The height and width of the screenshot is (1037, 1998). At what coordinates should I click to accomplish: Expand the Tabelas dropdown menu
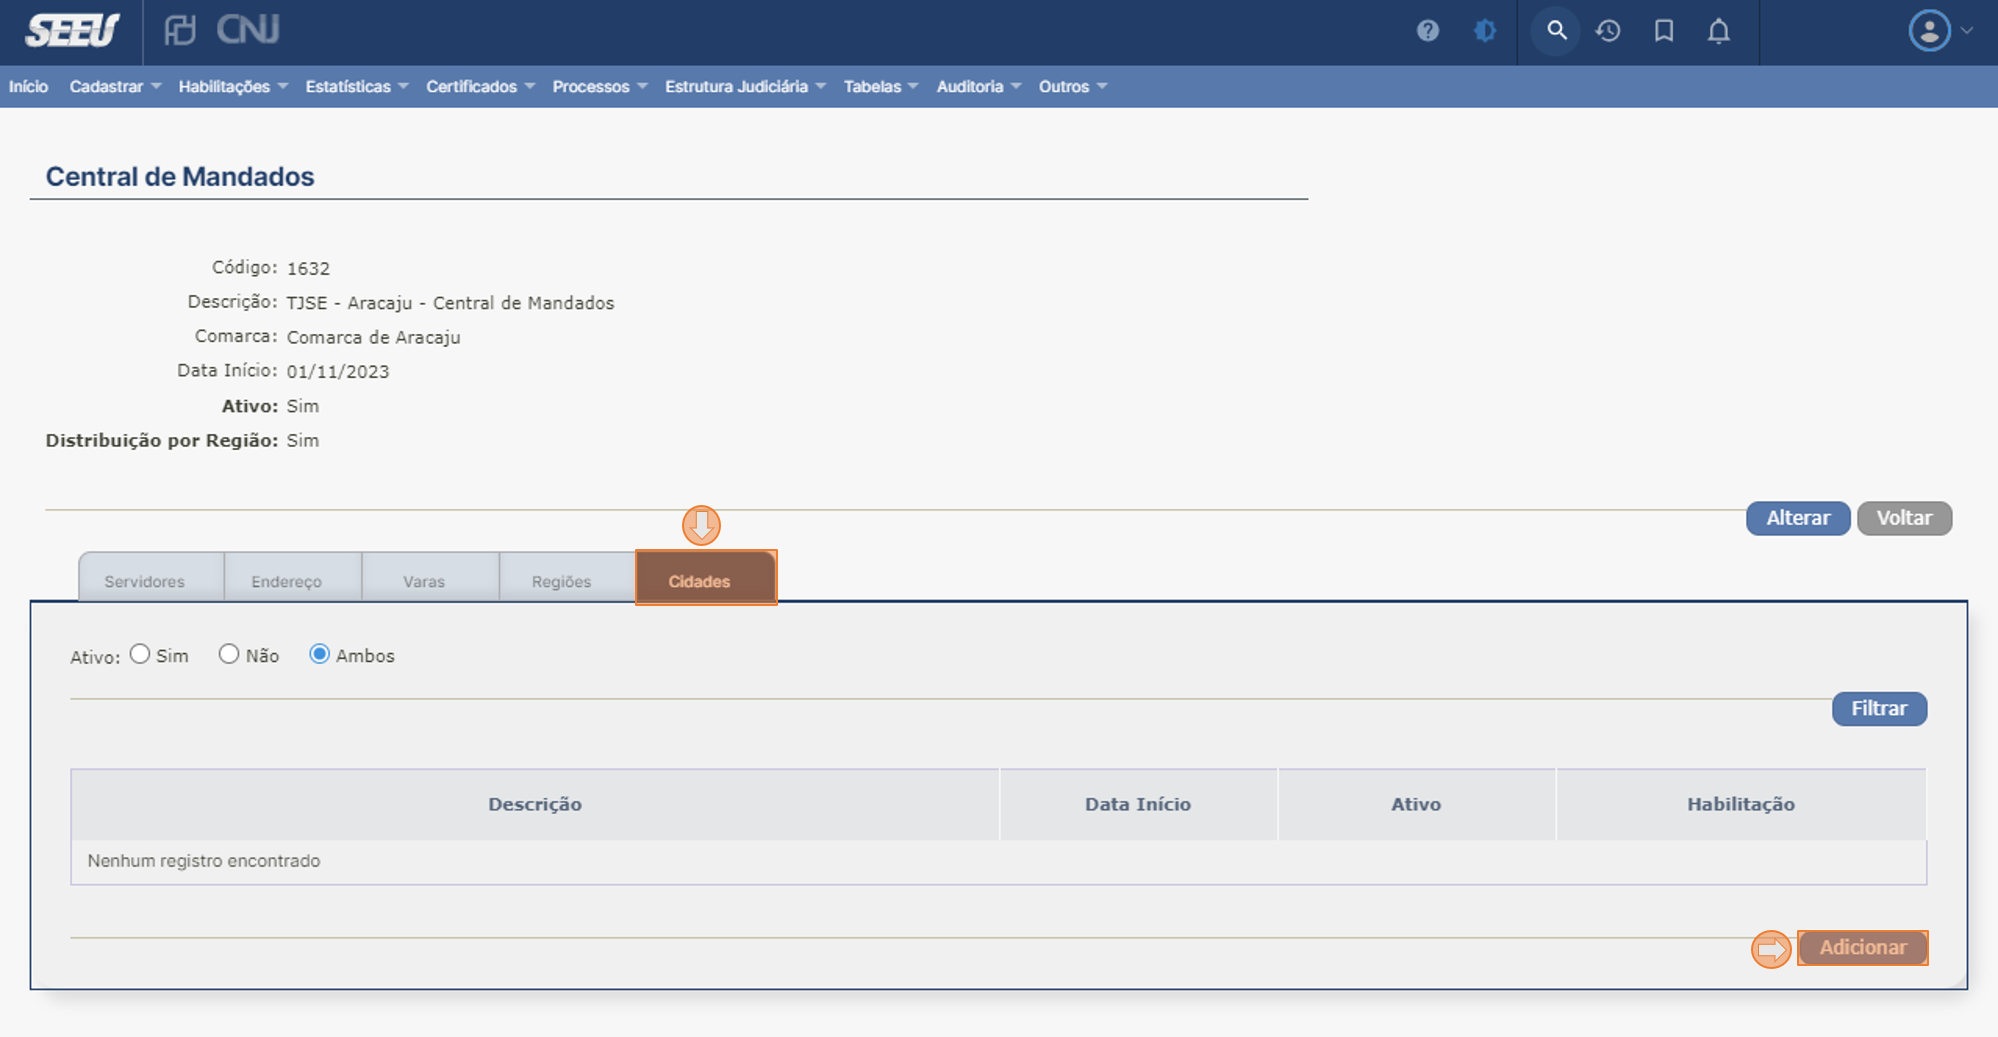click(x=880, y=87)
